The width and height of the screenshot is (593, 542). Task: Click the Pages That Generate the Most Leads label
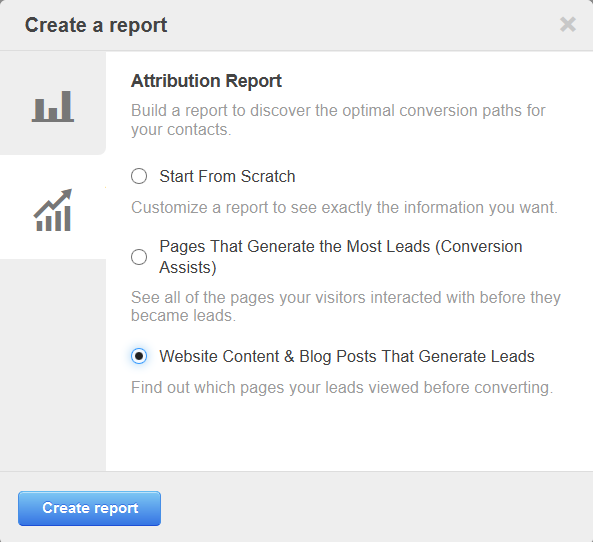[341, 257]
